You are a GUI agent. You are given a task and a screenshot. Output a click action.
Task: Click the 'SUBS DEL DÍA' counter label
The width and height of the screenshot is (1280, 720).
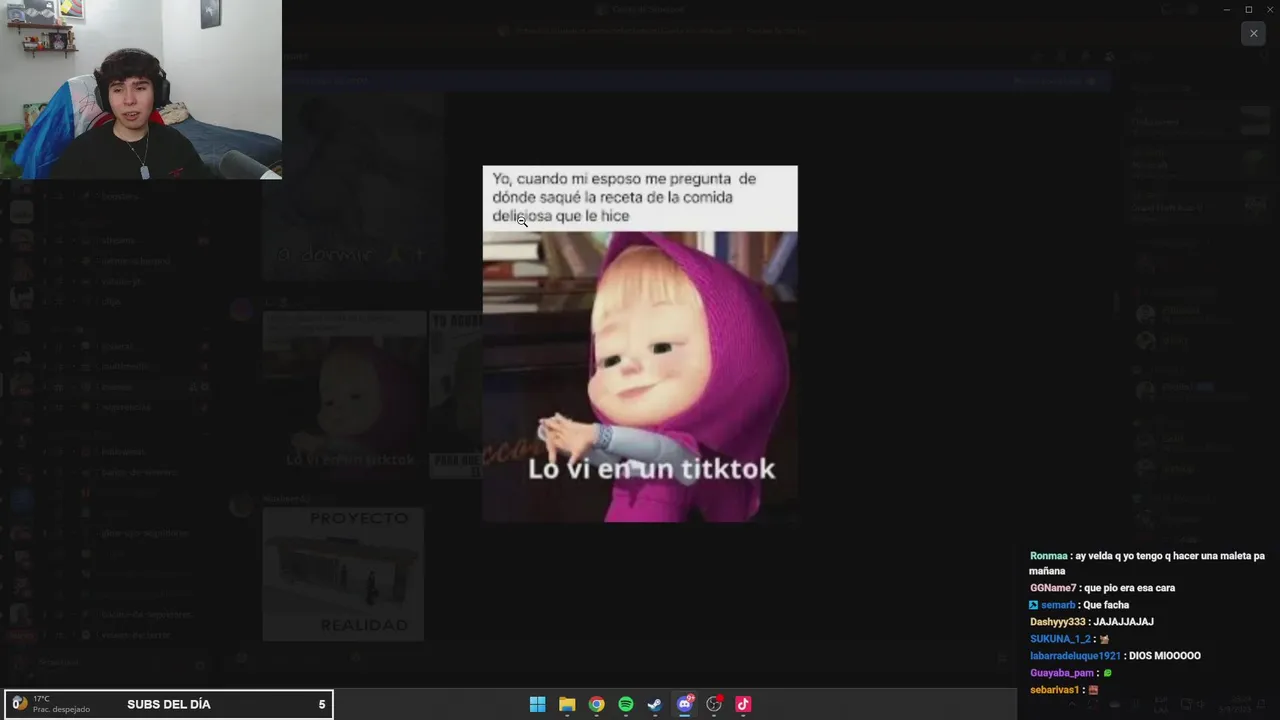[169, 704]
